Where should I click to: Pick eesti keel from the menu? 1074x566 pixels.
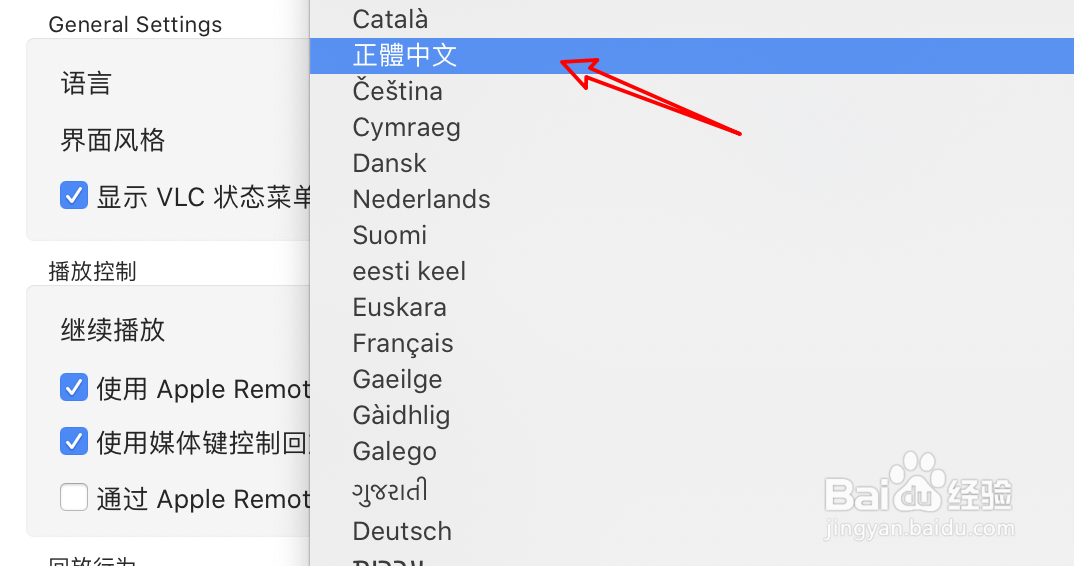coord(409,272)
